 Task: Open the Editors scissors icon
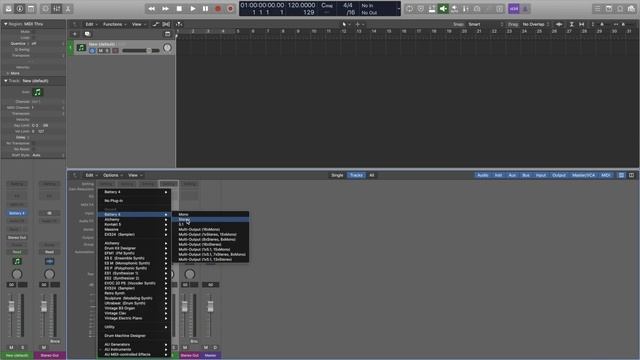(68, 9)
